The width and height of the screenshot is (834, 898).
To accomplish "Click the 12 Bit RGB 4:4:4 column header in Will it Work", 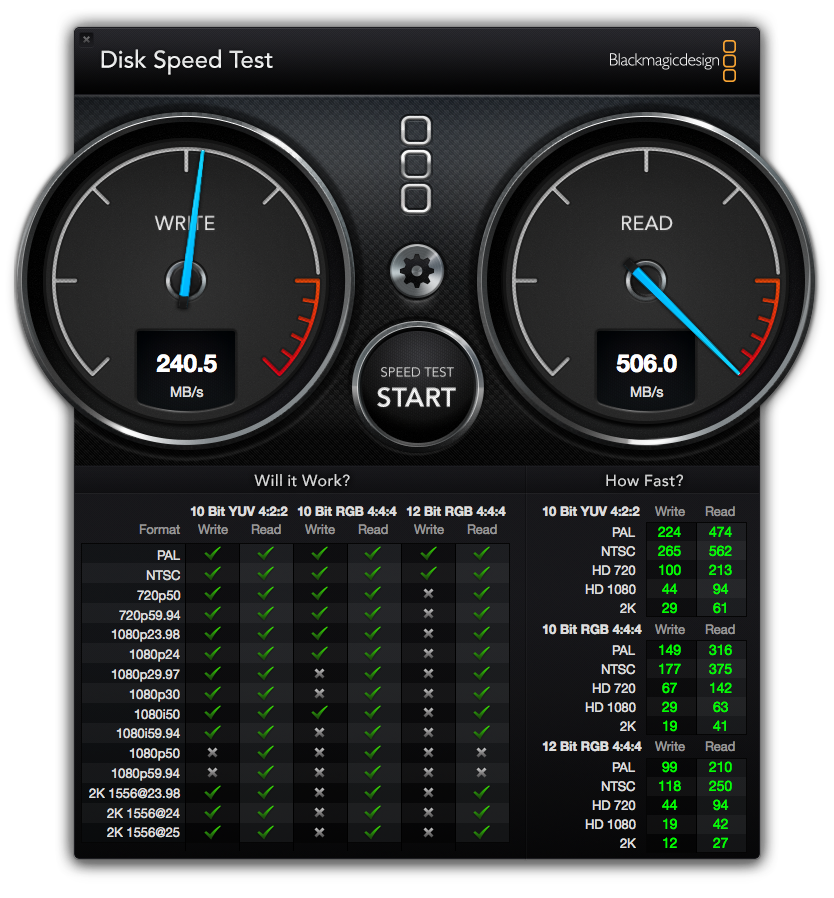I will pyautogui.click(x=455, y=511).
